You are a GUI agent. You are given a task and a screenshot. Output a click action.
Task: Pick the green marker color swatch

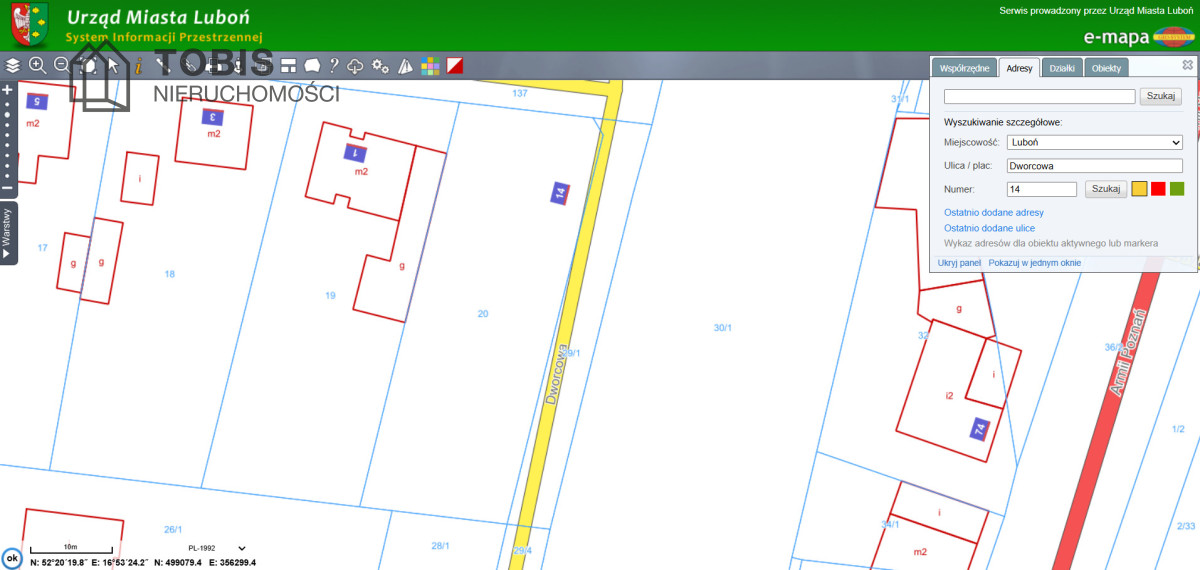[1177, 189]
